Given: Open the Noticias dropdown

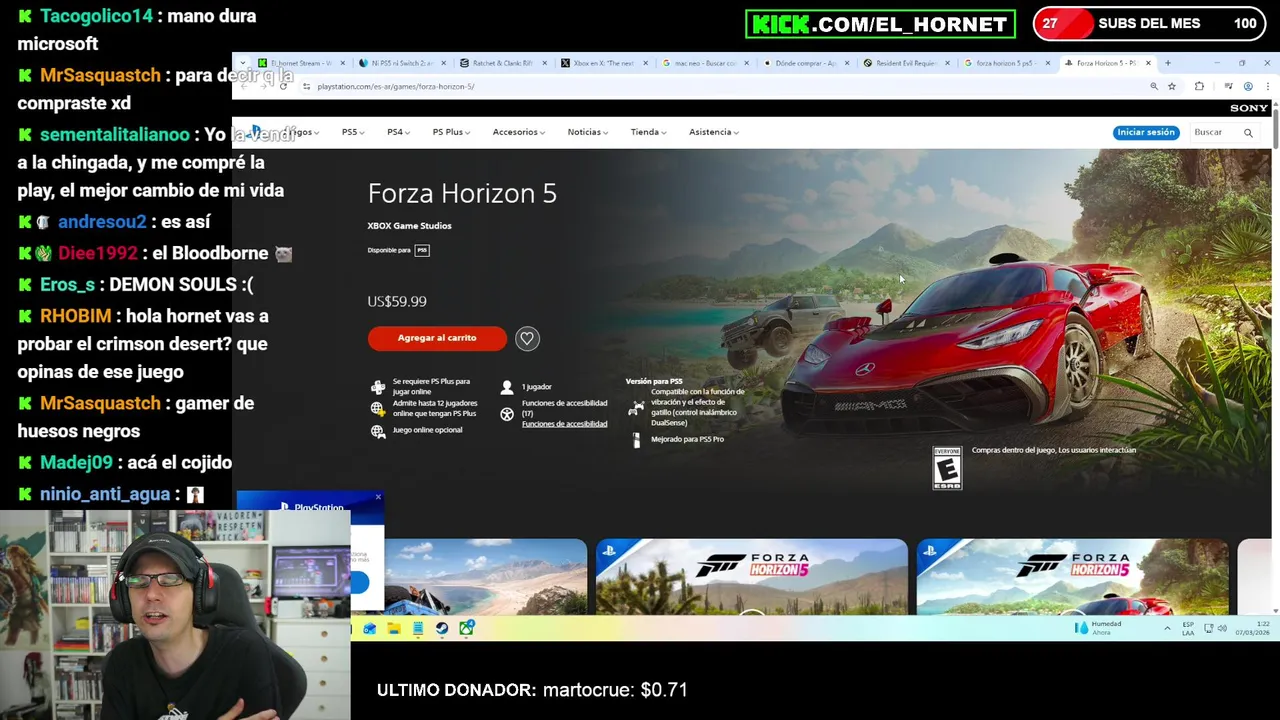Looking at the screenshot, I should click(x=587, y=132).
